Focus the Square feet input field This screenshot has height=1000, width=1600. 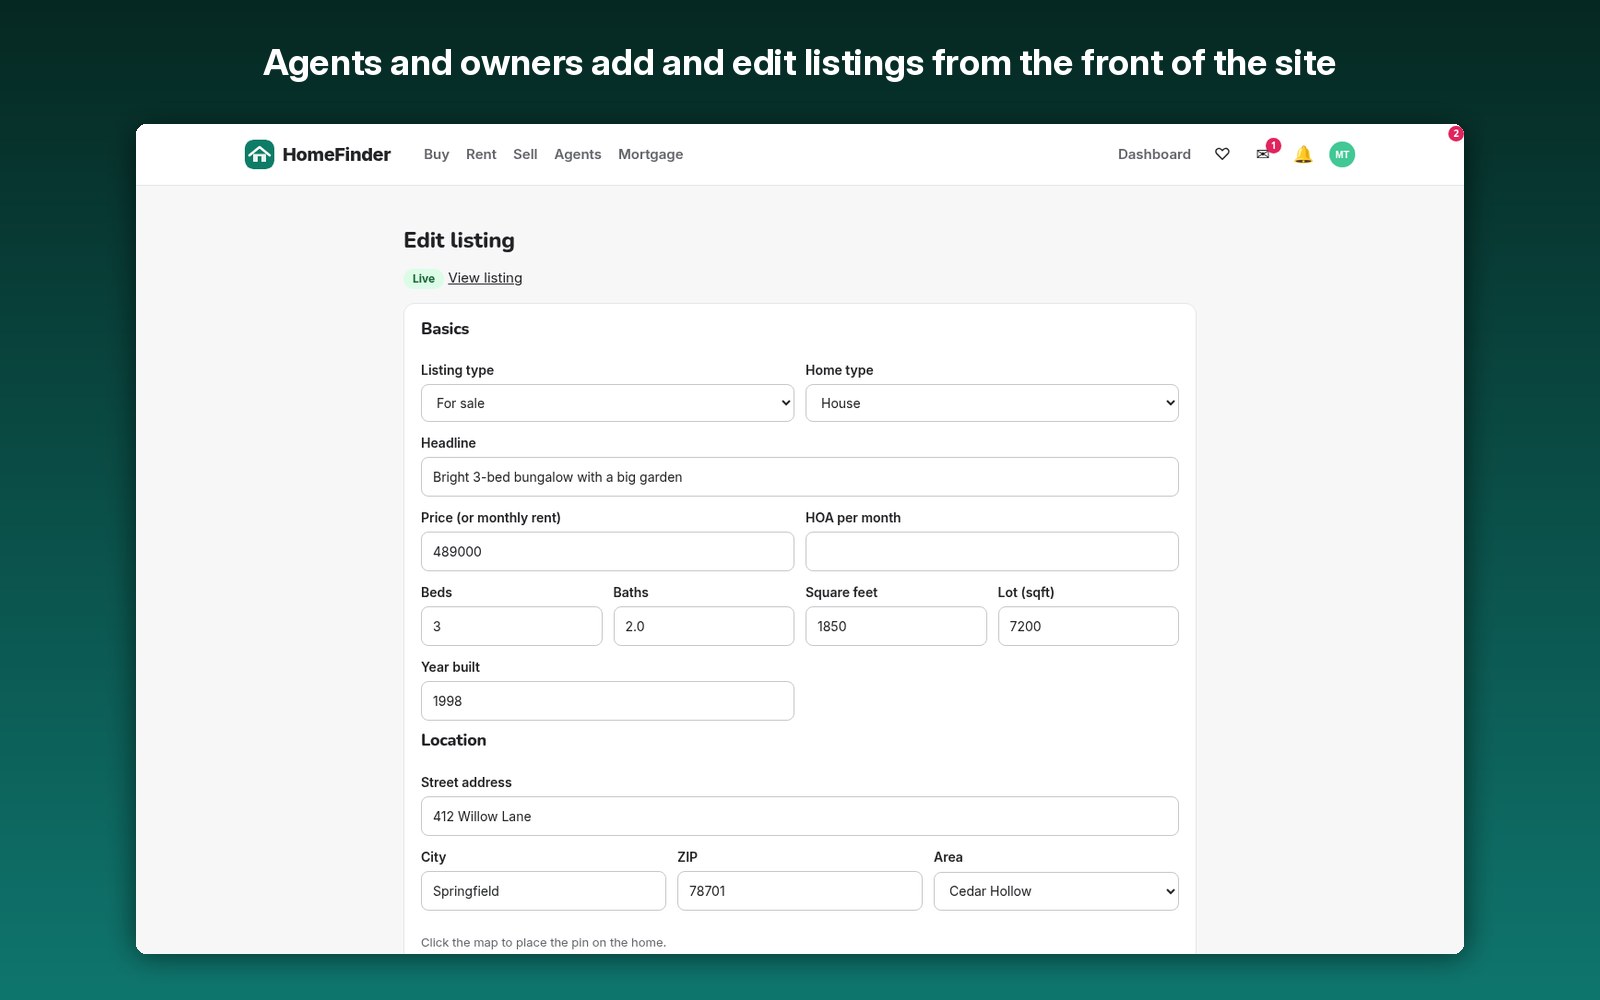pyautogui.click(x=896, y=626)
